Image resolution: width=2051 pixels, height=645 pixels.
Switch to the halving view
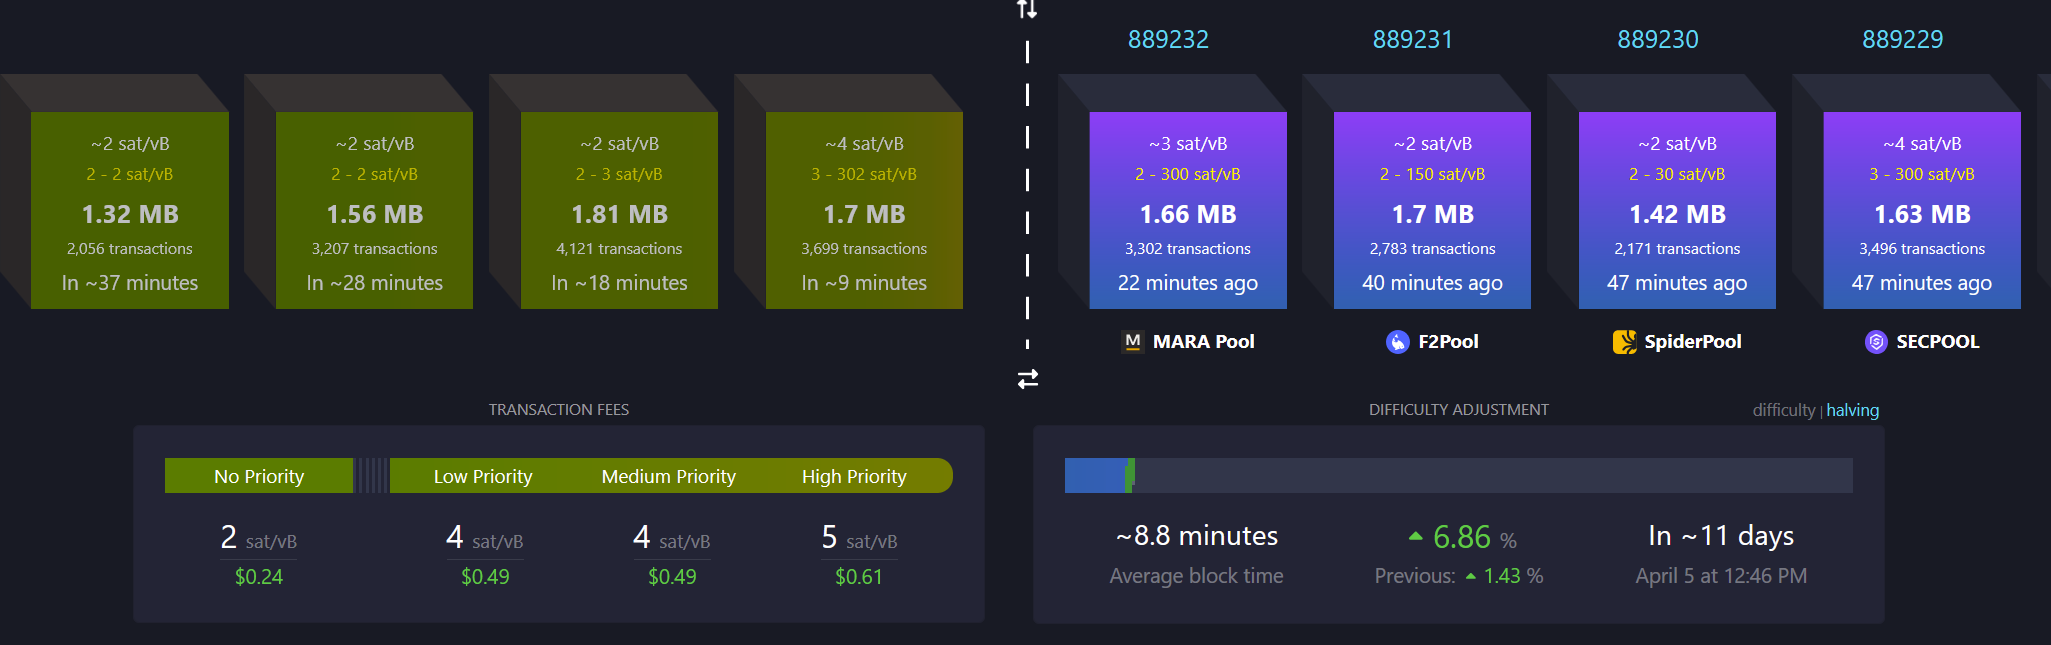click(1852, 410)
